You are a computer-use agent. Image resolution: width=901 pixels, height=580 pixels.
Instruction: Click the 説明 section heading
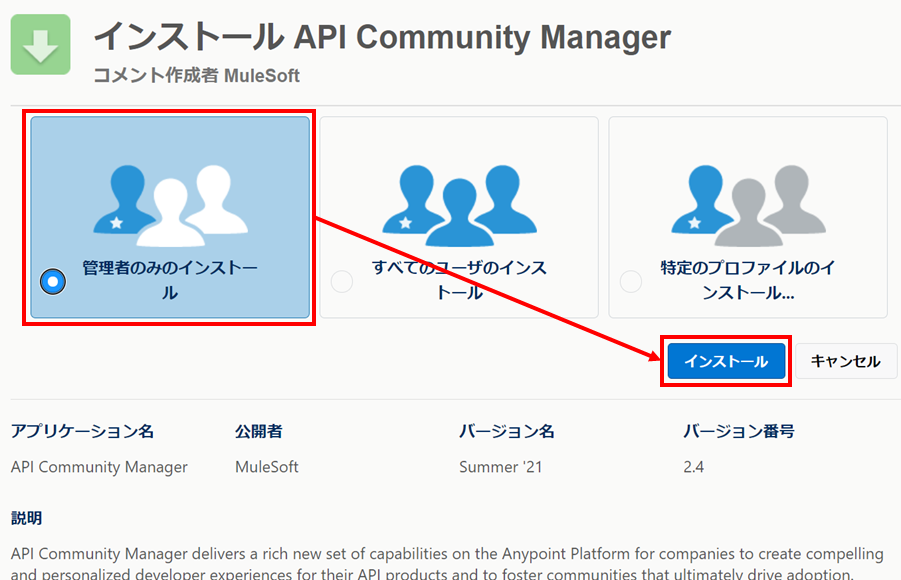point(27,518)
